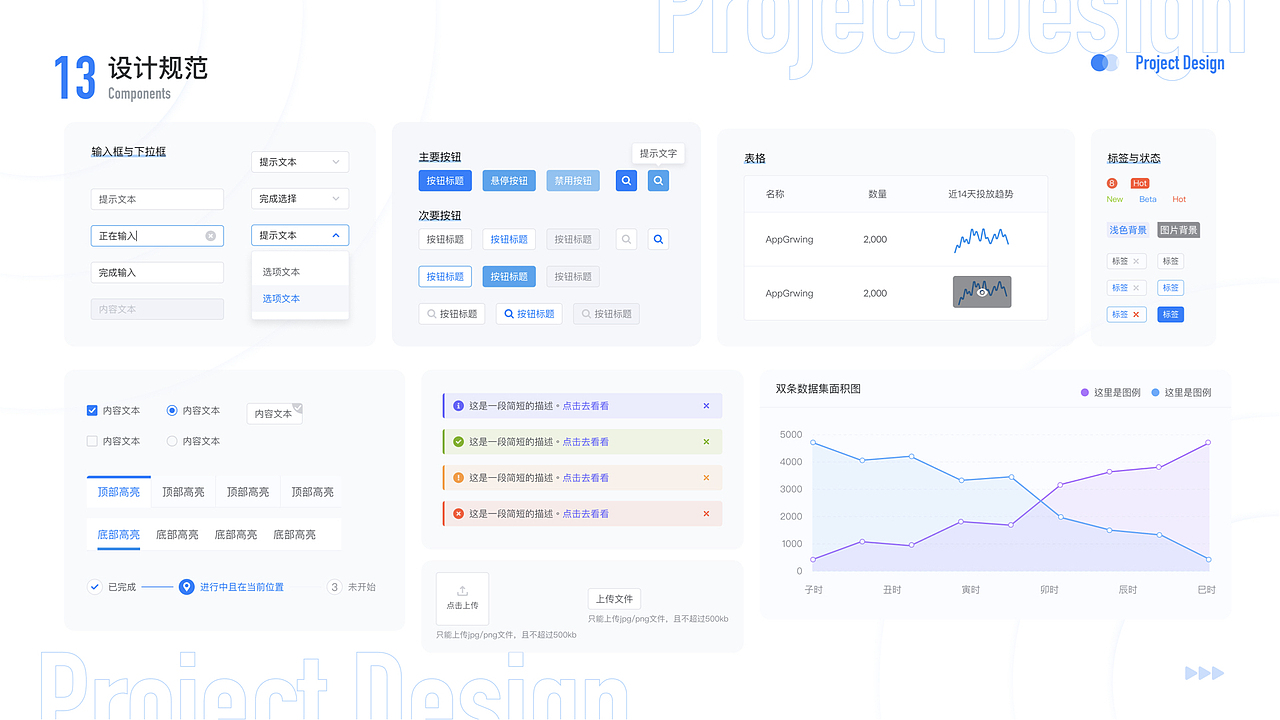Image resolution: width=1280 pixels, height=720 pixels.
Task: Click the upload arrow icon above 点击上传
Action: coord(462,591)
